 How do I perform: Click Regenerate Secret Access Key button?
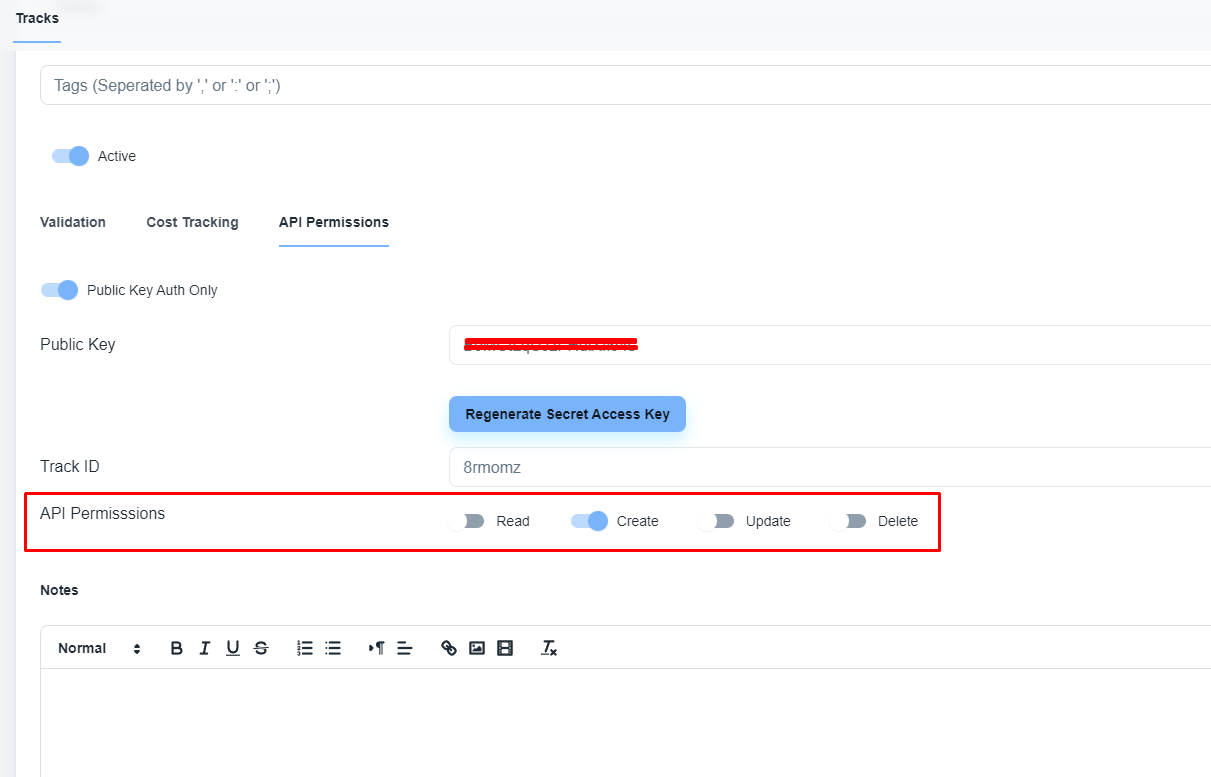click(567, 414)
